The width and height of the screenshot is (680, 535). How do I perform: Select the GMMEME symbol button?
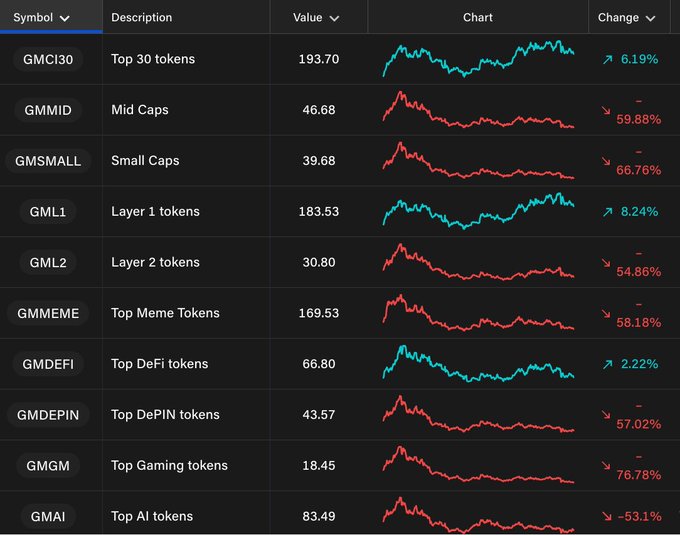48,314
